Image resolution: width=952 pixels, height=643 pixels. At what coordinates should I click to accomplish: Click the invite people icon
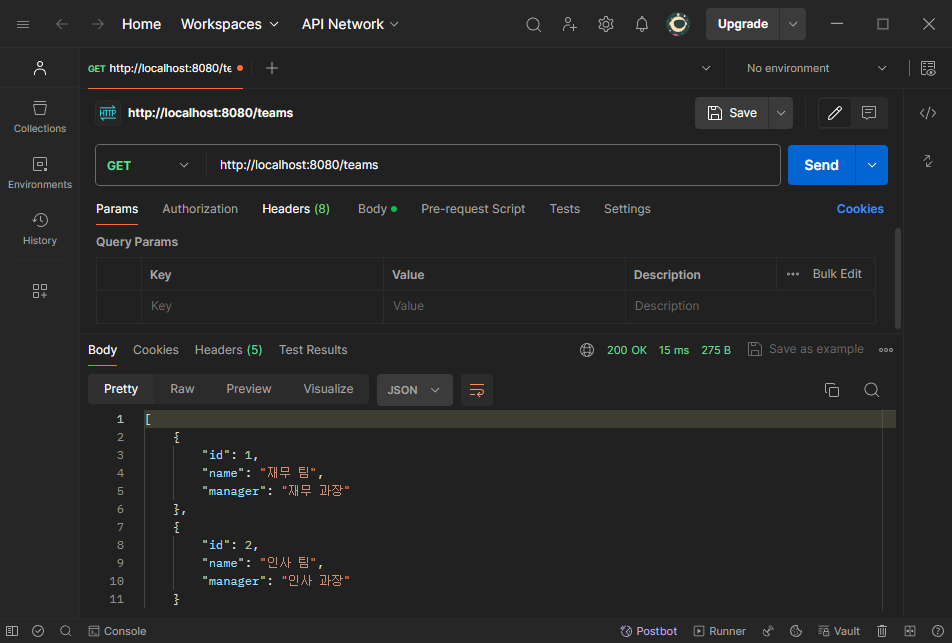[x=570, y=24]
